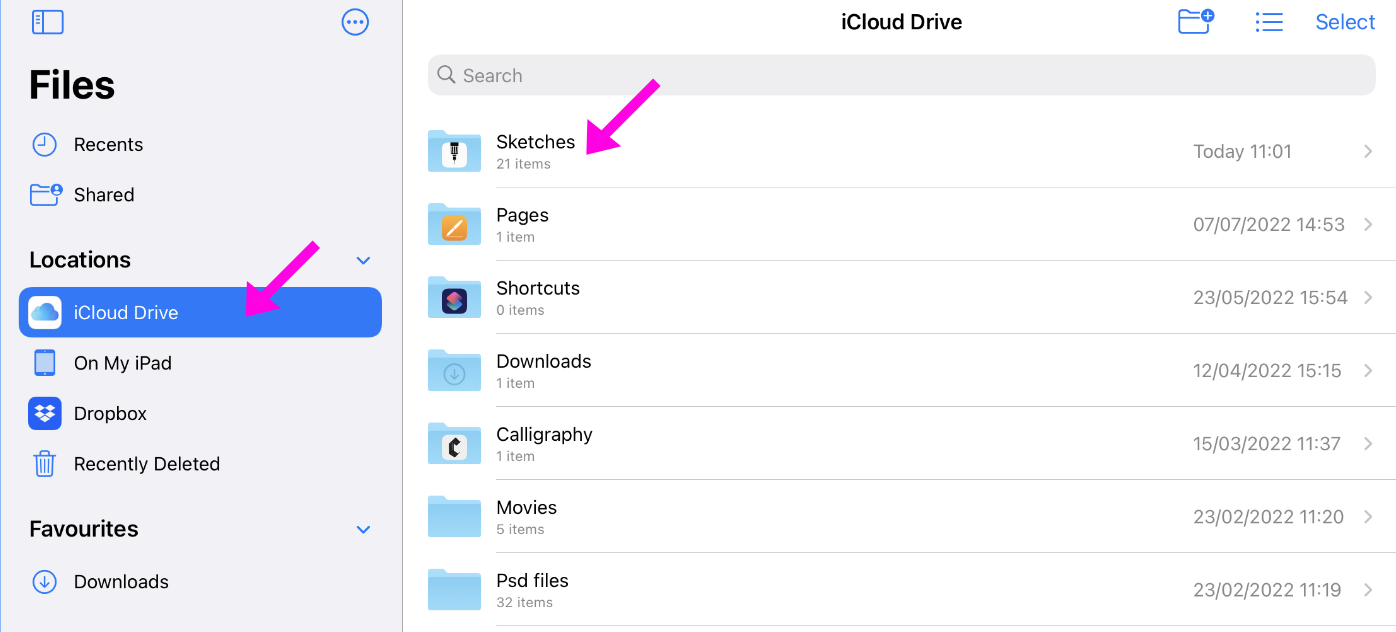This screenshot has height=632, width=1396.
Task: Open the Sketches folder icon
Action: pyautogui.click(x=454, y=151)
